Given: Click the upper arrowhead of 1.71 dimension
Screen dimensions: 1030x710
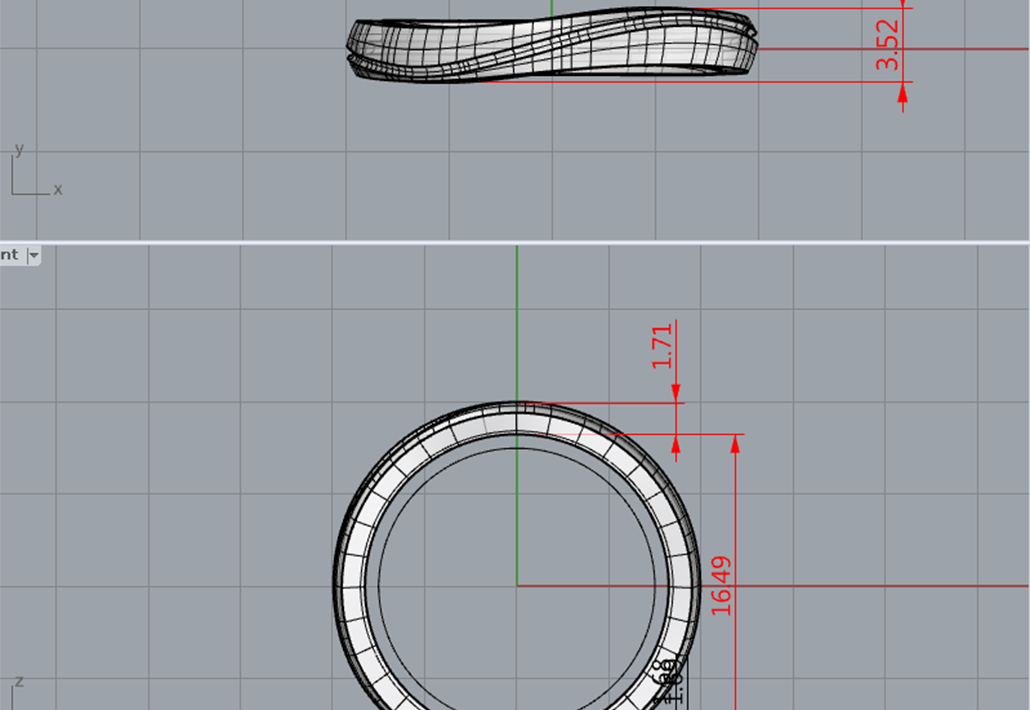Looking at the screenshot, I should pos(676,393).
